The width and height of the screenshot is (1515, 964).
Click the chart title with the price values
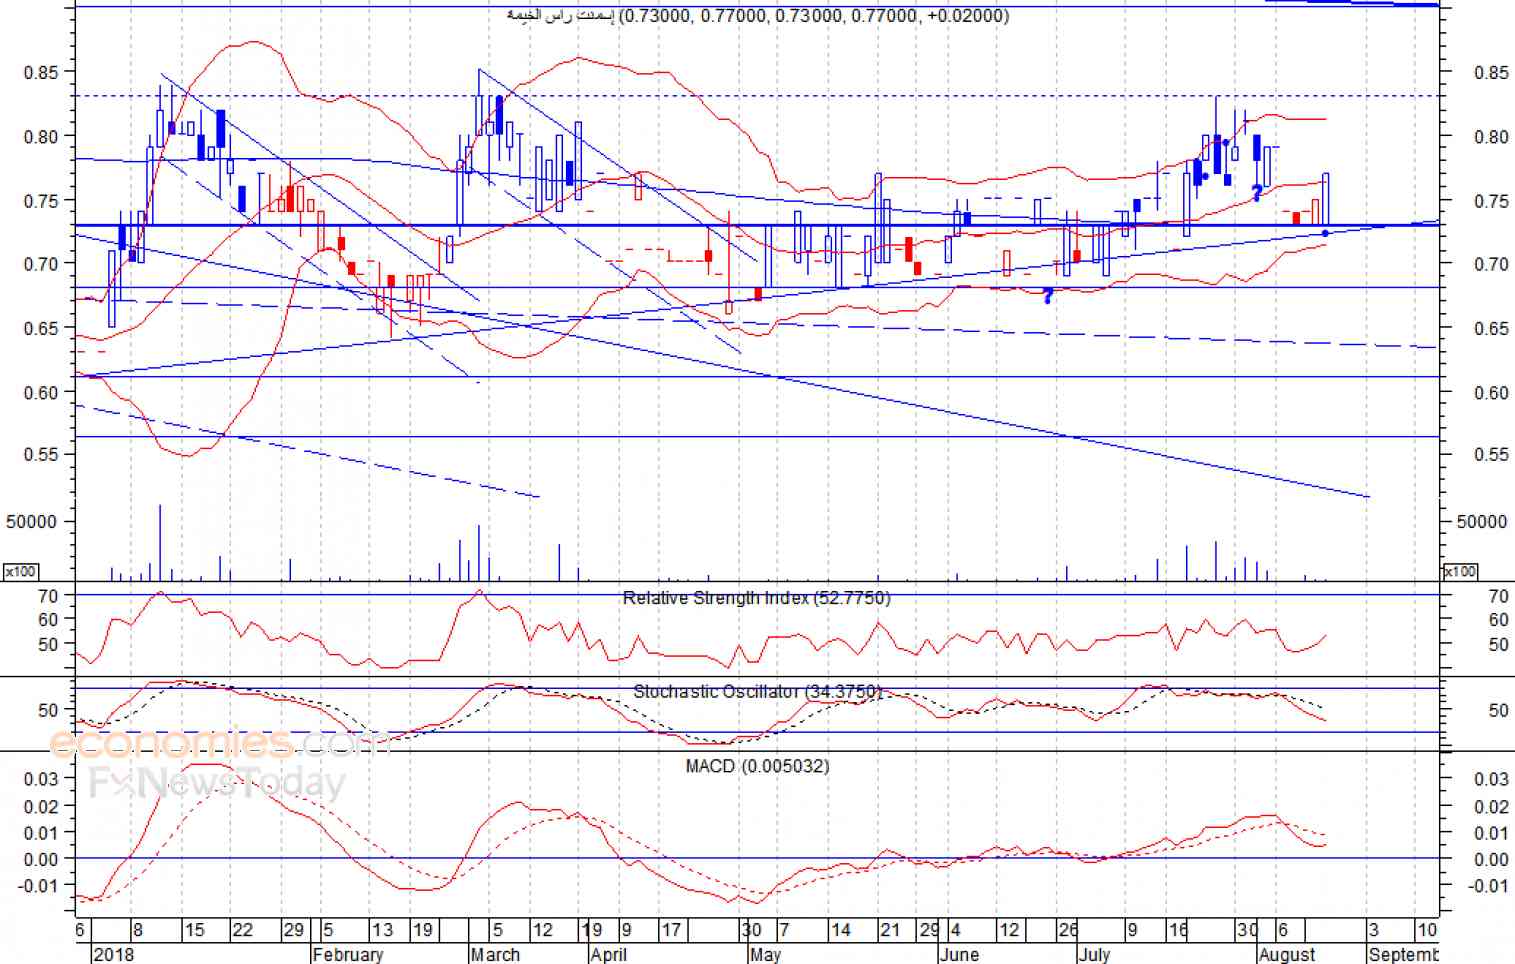(x=757, y=16)
